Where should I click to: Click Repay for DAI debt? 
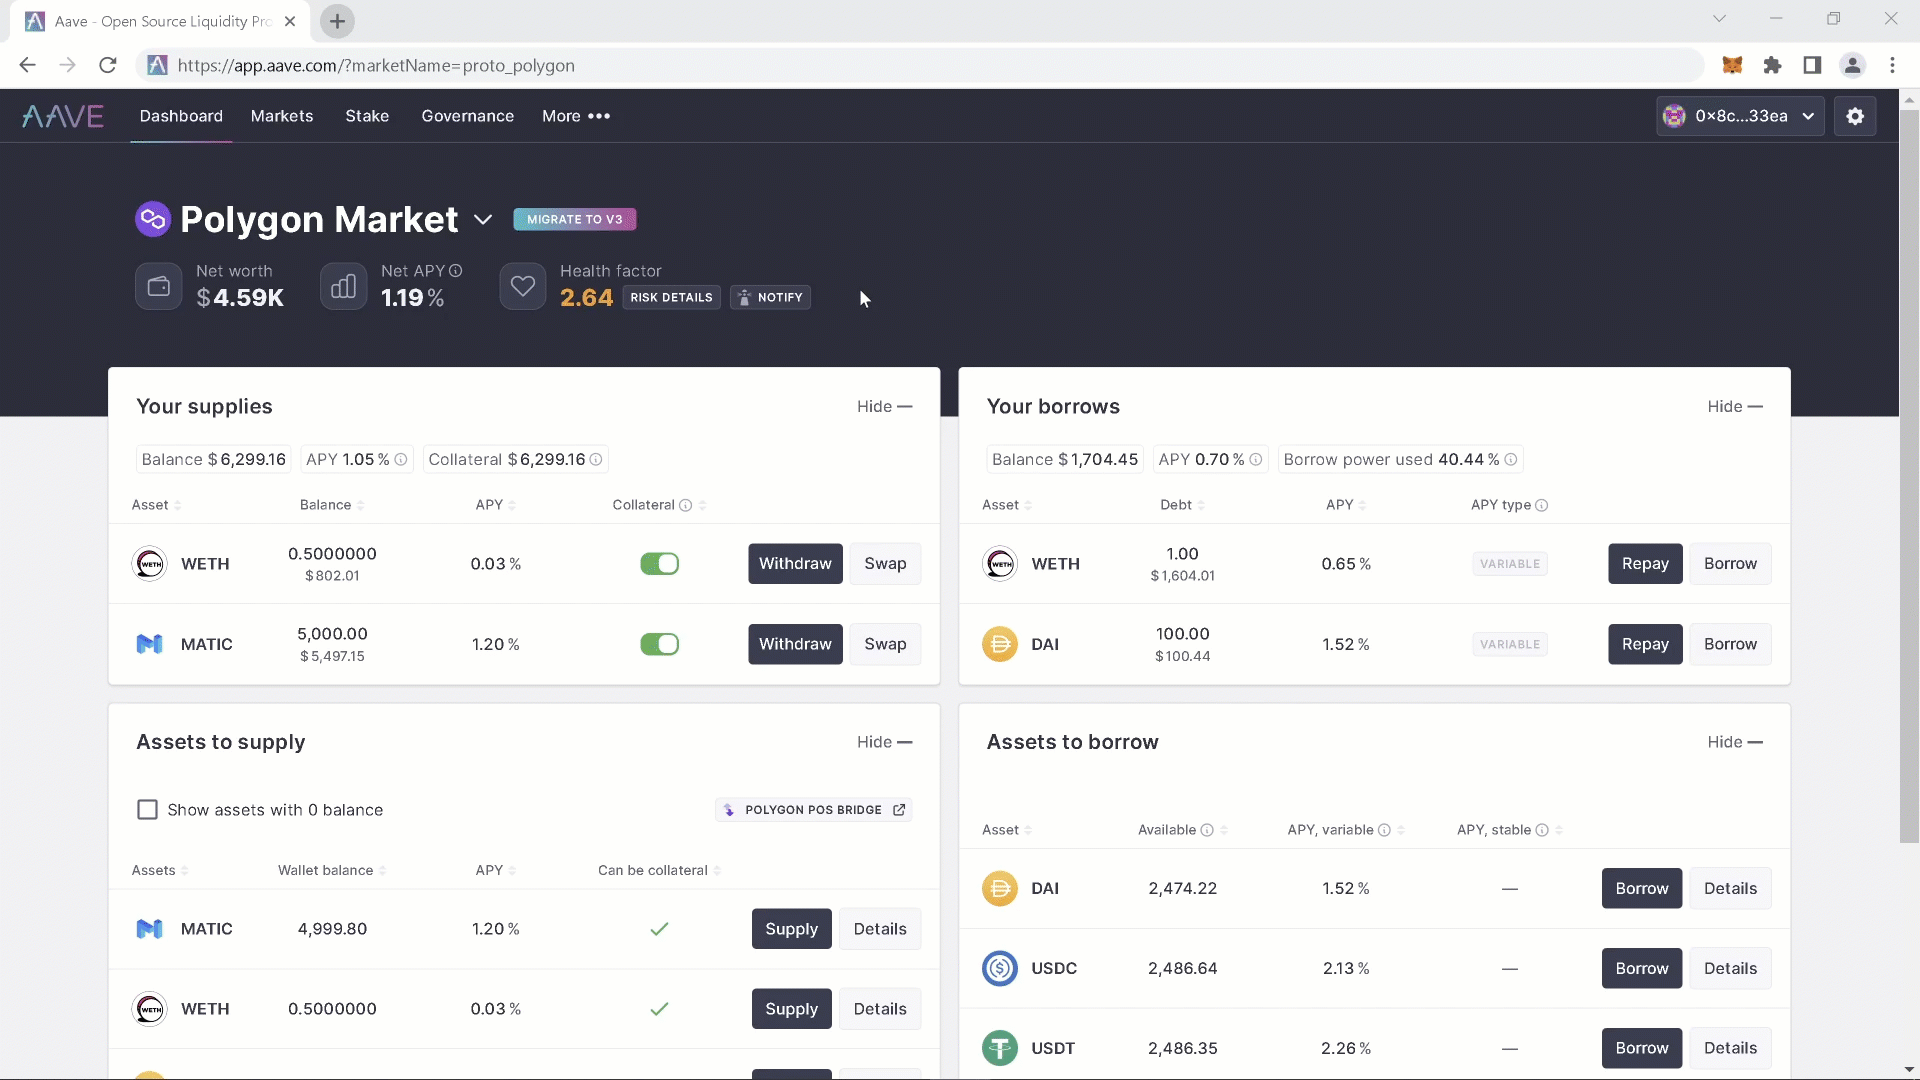[1645, 644]
